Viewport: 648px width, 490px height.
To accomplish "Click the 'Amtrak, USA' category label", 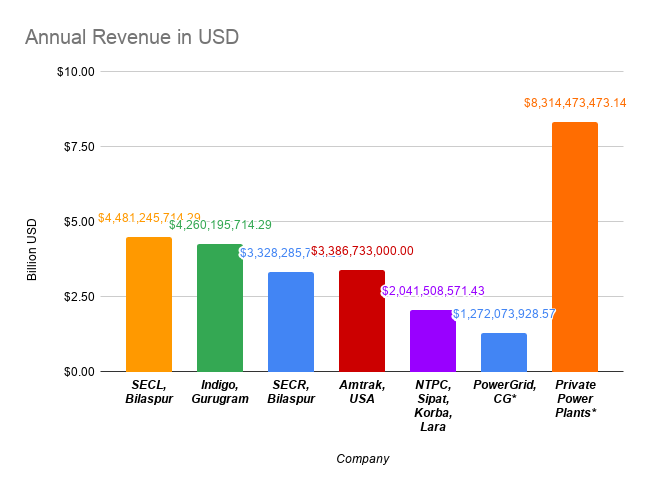I will pos(362,392).
